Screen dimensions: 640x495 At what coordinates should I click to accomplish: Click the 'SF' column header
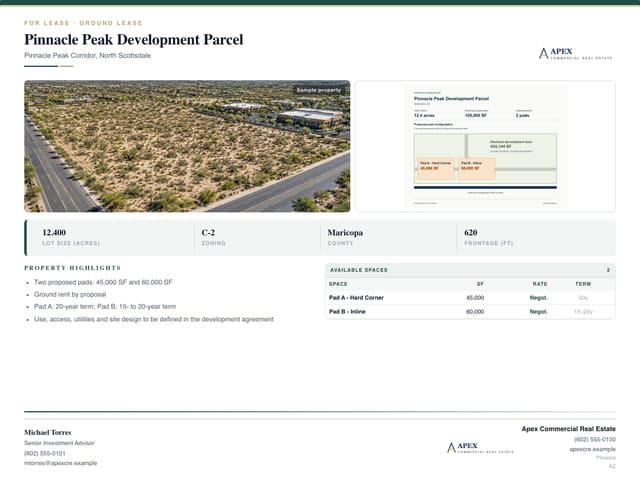click(480, 284)
